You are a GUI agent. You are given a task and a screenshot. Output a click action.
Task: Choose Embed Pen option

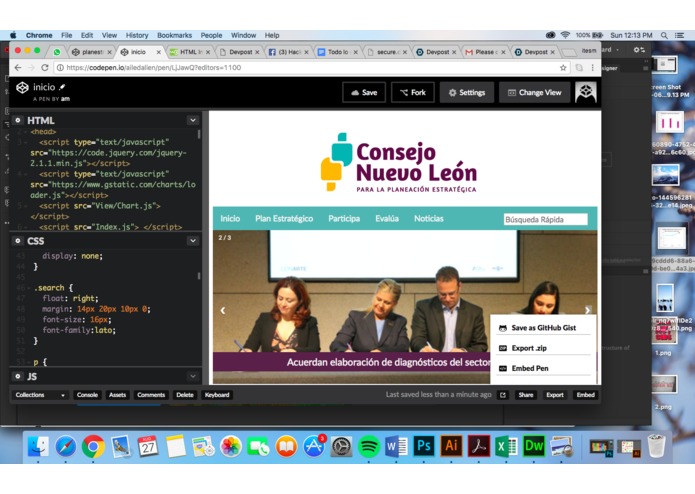[543, 368]
